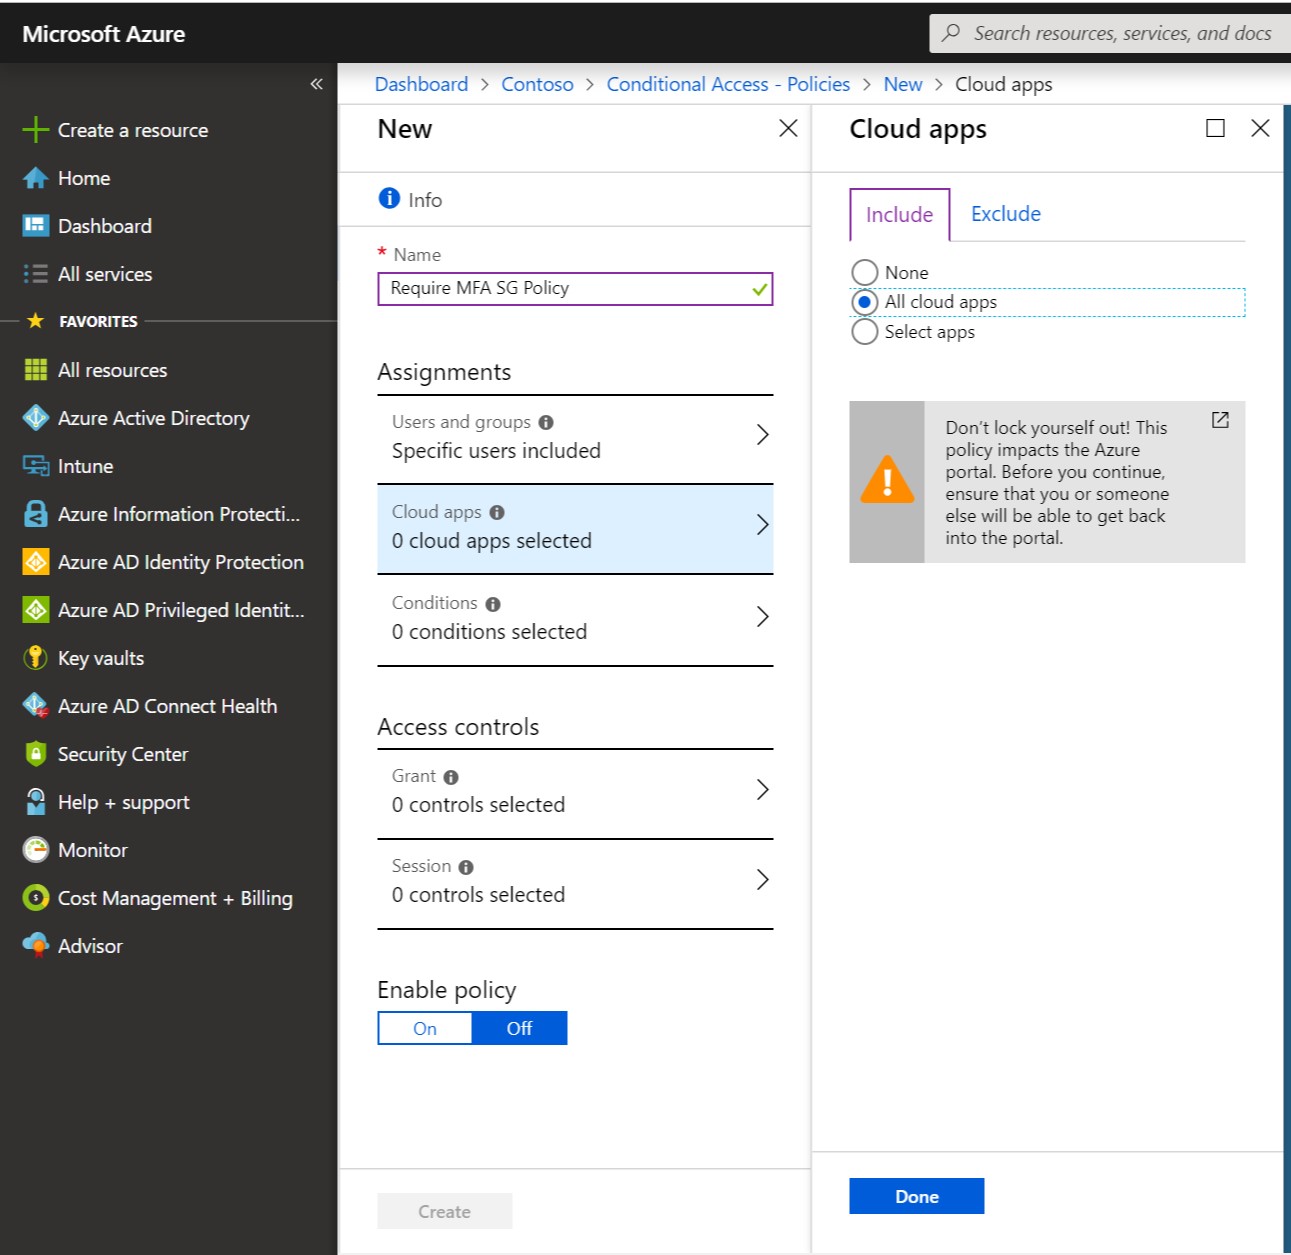Click the Search resources, services, and docs box
This screenshot has height=1255, width=1291.
[x=1110, y=33]
